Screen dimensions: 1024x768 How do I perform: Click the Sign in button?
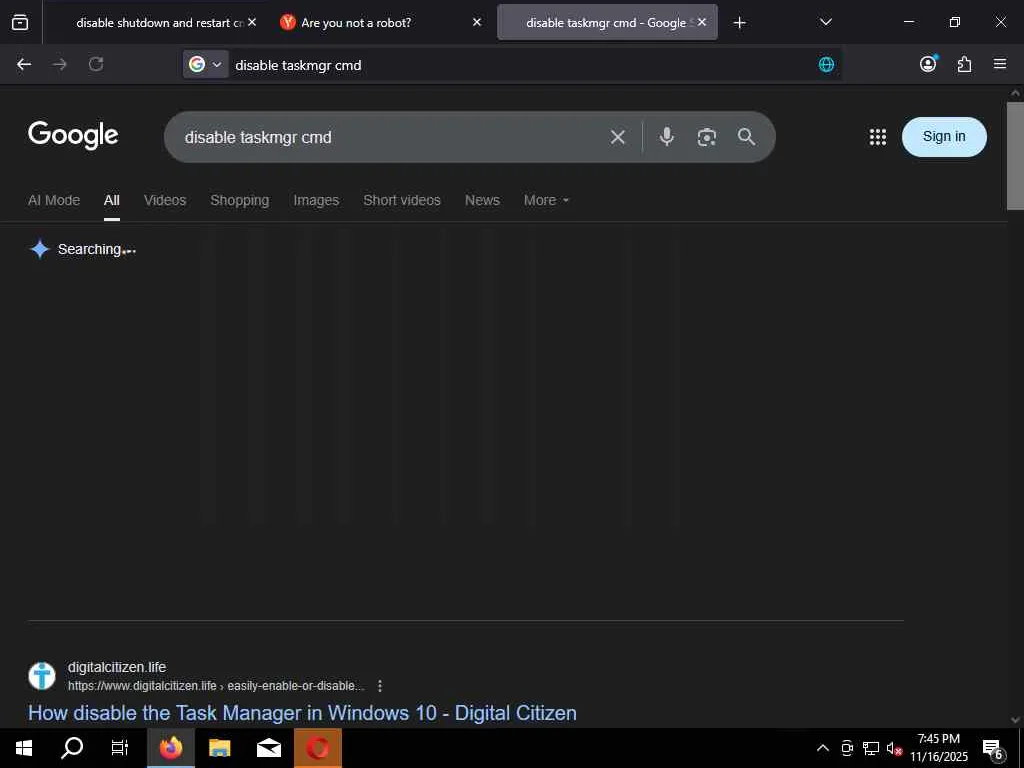(944, 136)
